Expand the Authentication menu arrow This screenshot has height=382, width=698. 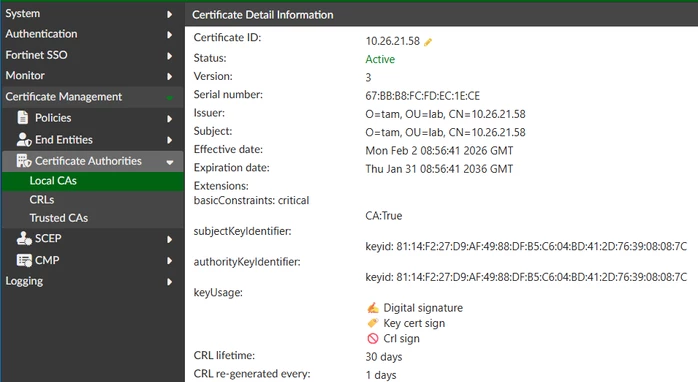(169, 35)
